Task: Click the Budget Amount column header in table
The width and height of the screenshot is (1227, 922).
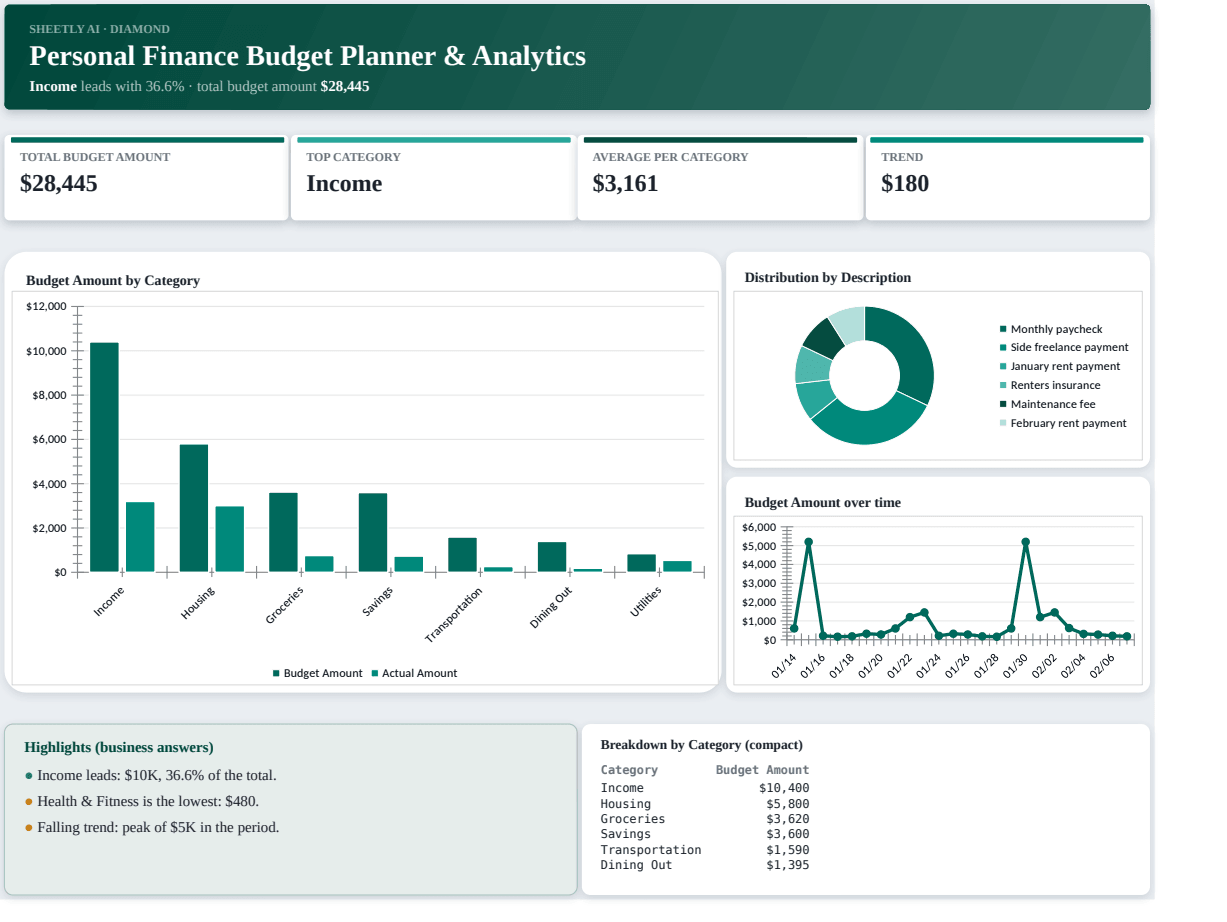Action: [762, 770]
